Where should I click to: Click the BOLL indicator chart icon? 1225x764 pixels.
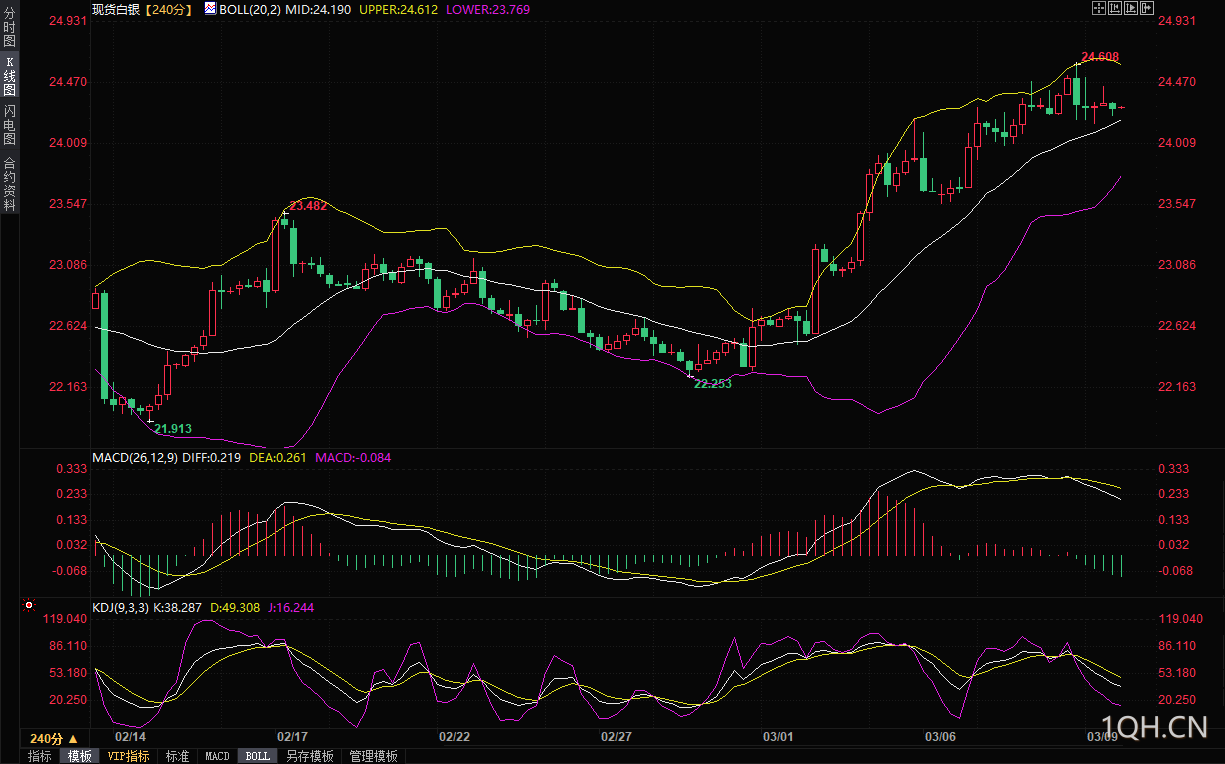pos(210,8)
